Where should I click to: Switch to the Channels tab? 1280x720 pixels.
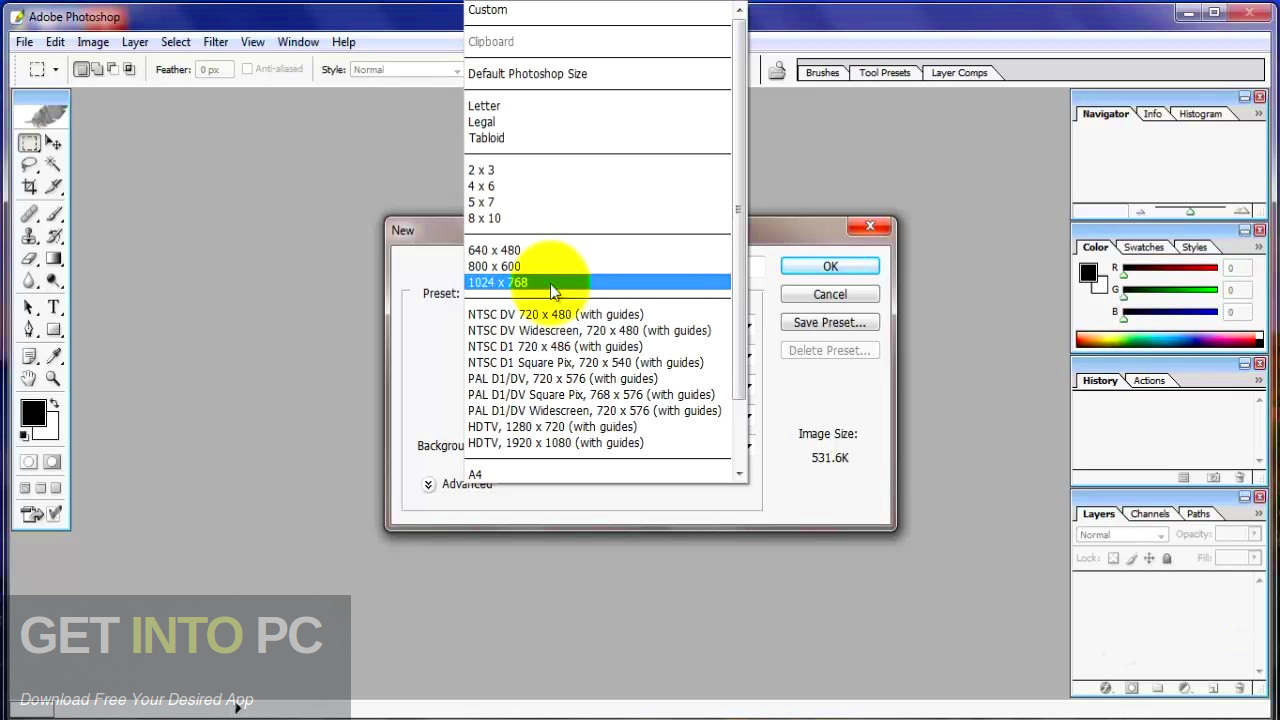(1149, 514)
